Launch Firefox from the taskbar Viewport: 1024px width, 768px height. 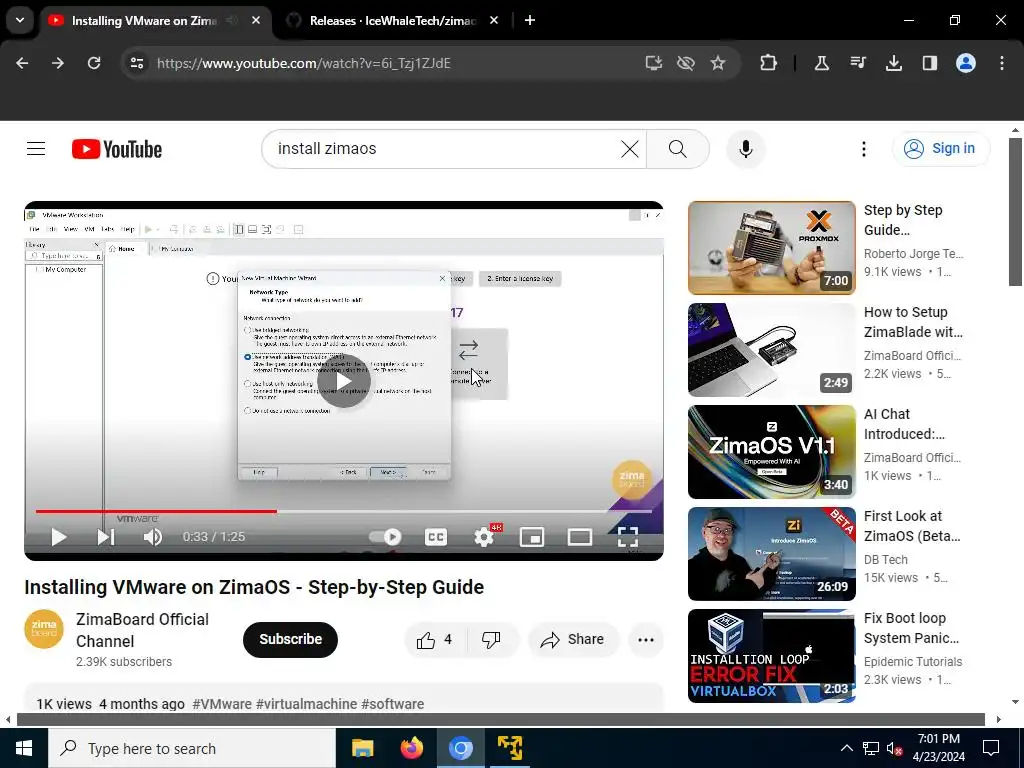click(411, 748)
